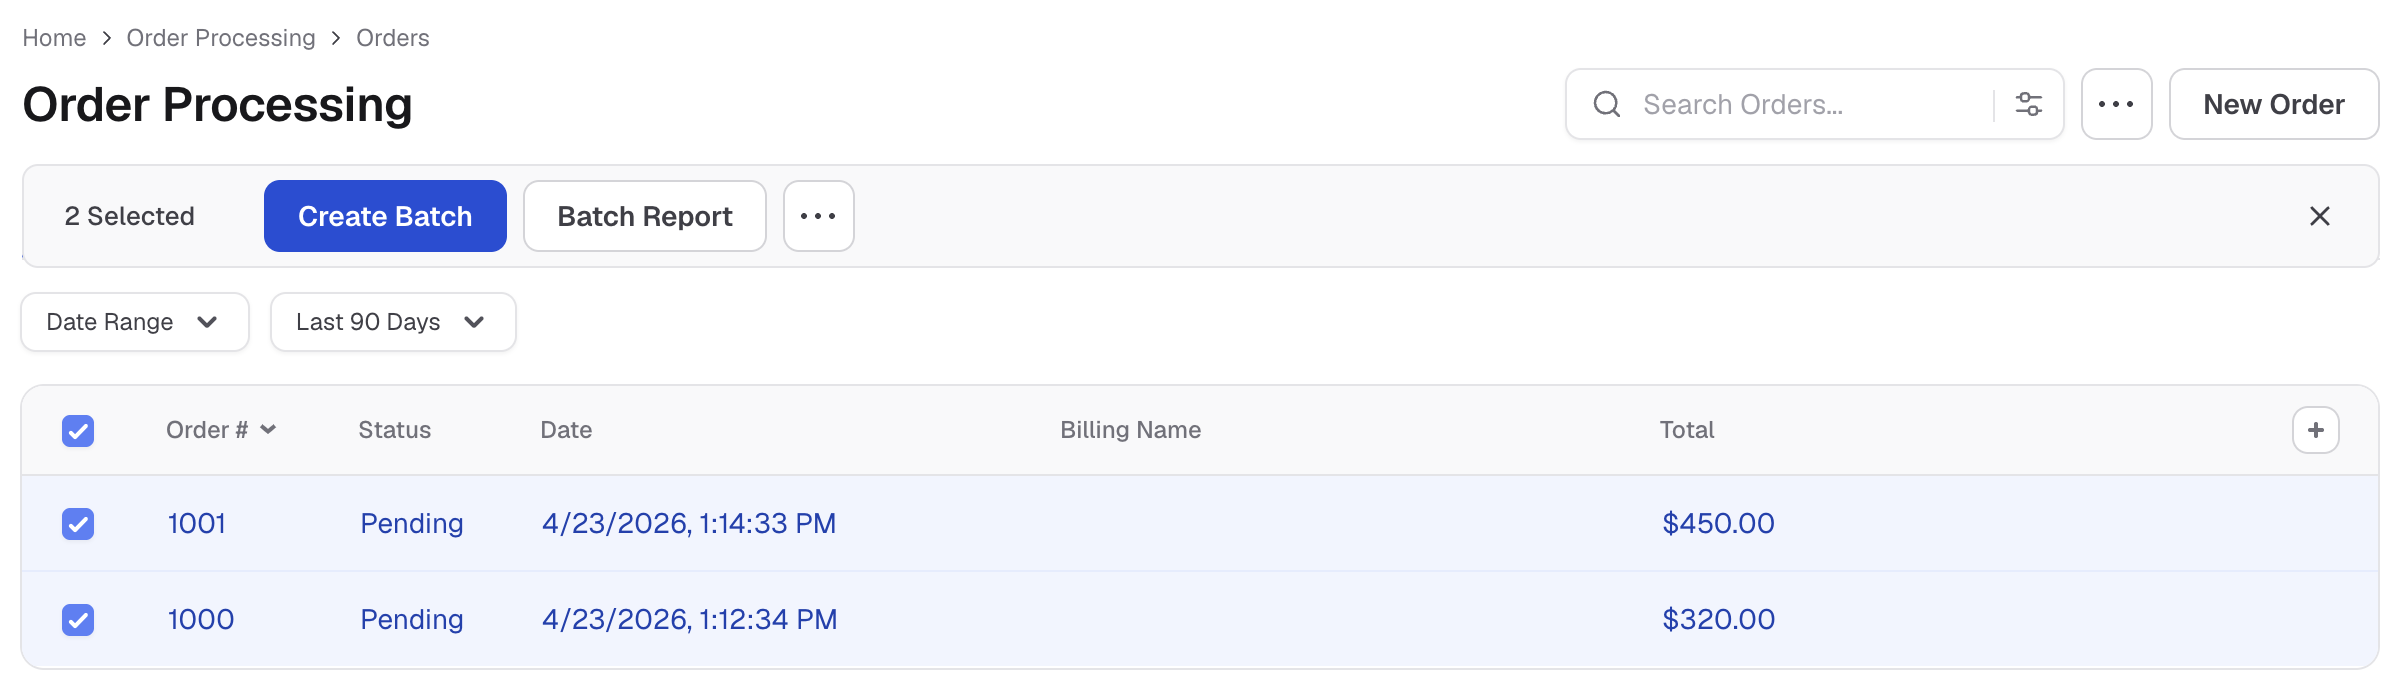The image size is (2400, 694).
Task: Uncheck order 1000 checkbox
Action: pyautogui.click(x=78, y=620)
